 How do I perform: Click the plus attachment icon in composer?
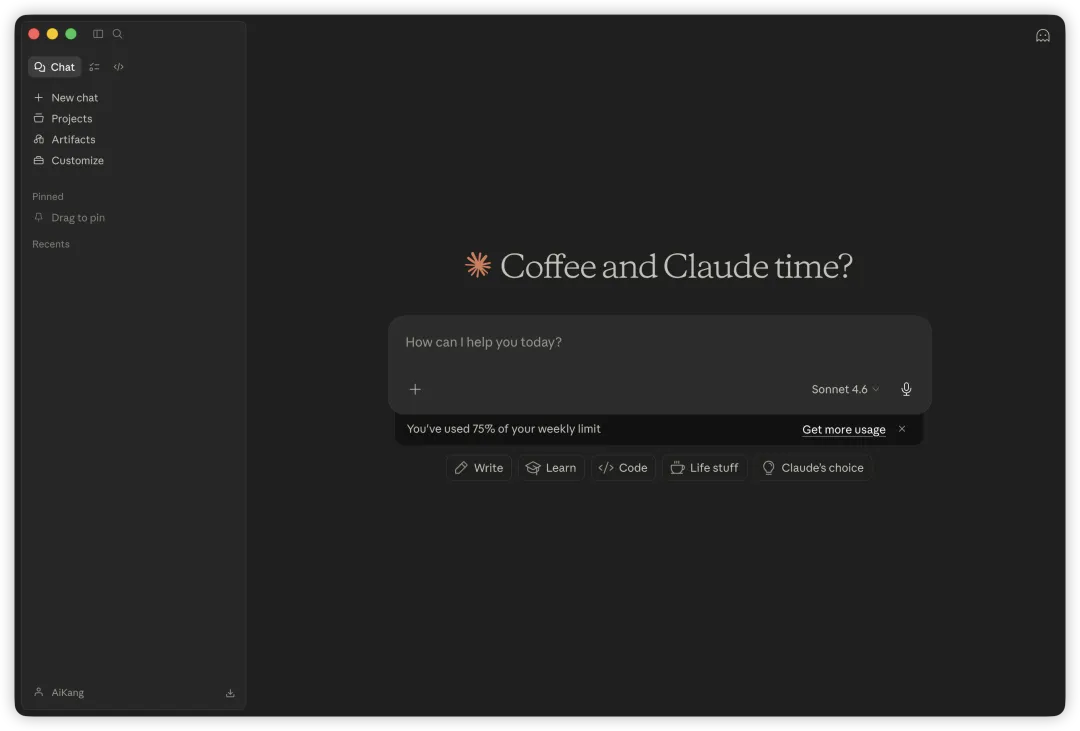(415, 389)
